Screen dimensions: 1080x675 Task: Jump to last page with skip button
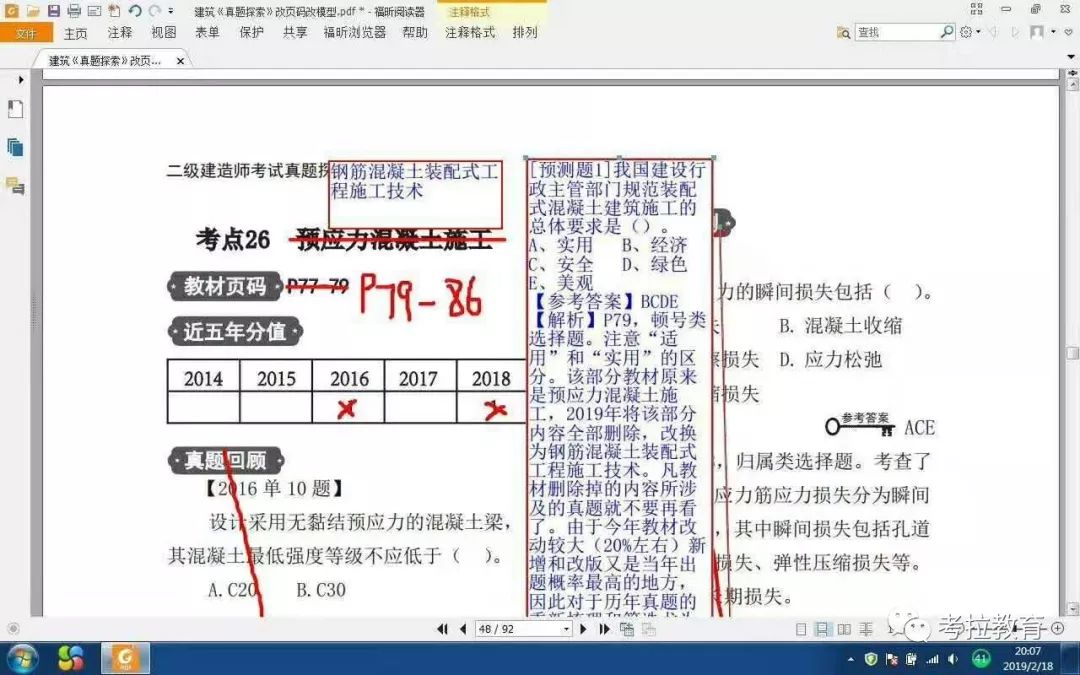coord(604,629)
